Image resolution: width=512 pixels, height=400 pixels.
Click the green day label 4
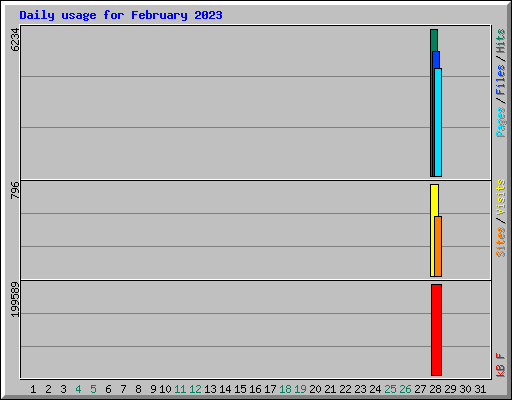click(78, 389)
